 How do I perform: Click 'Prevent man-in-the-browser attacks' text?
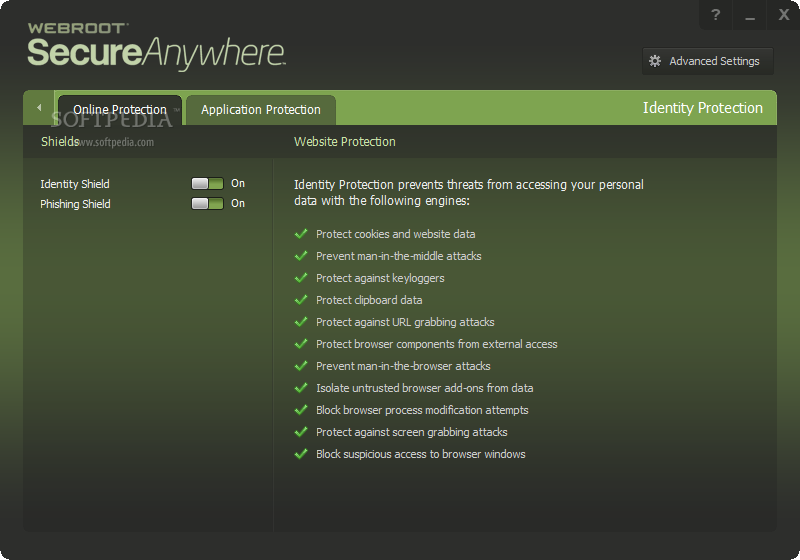point(403,366)
